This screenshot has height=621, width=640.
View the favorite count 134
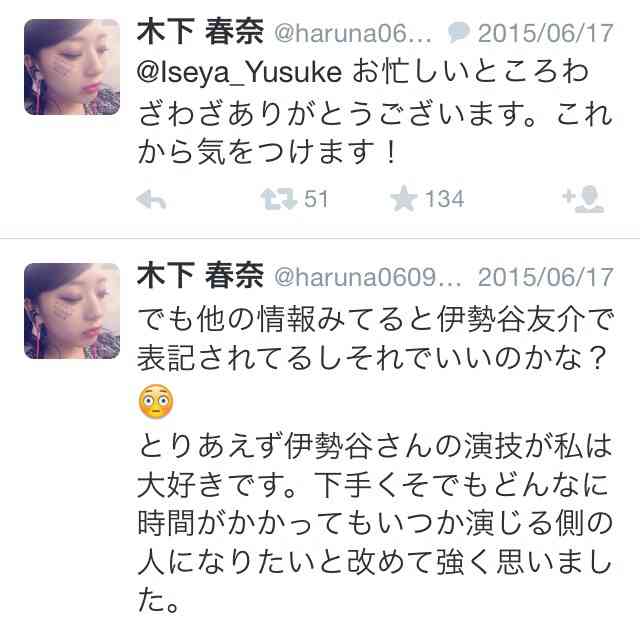tap(444, 199)
